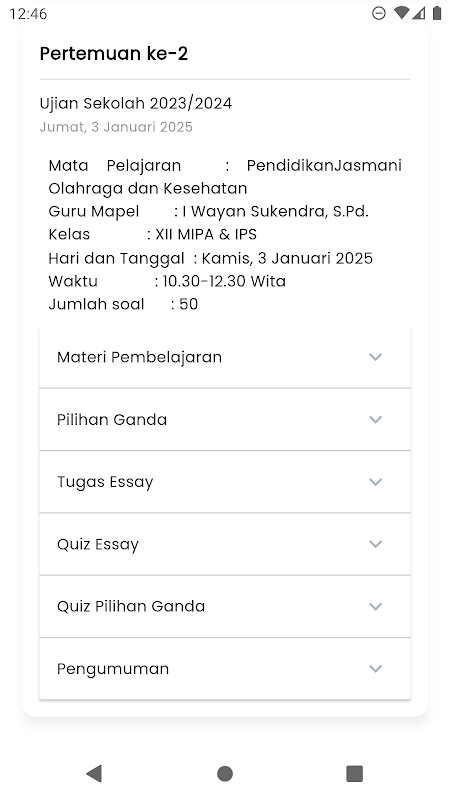Viewport: 450px width, 800px height.
Task: Expand the Pengumuman chevron arrow
Action: point(376,668)
